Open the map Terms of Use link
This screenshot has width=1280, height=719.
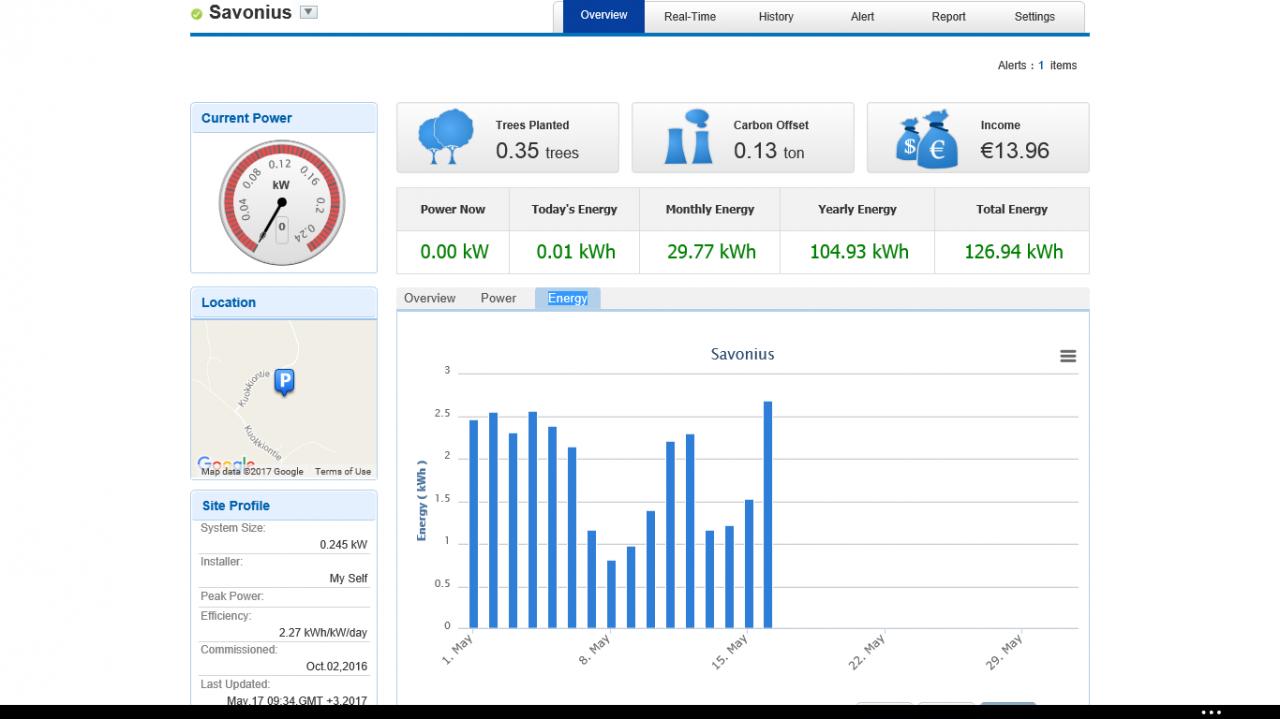[343, 472]
